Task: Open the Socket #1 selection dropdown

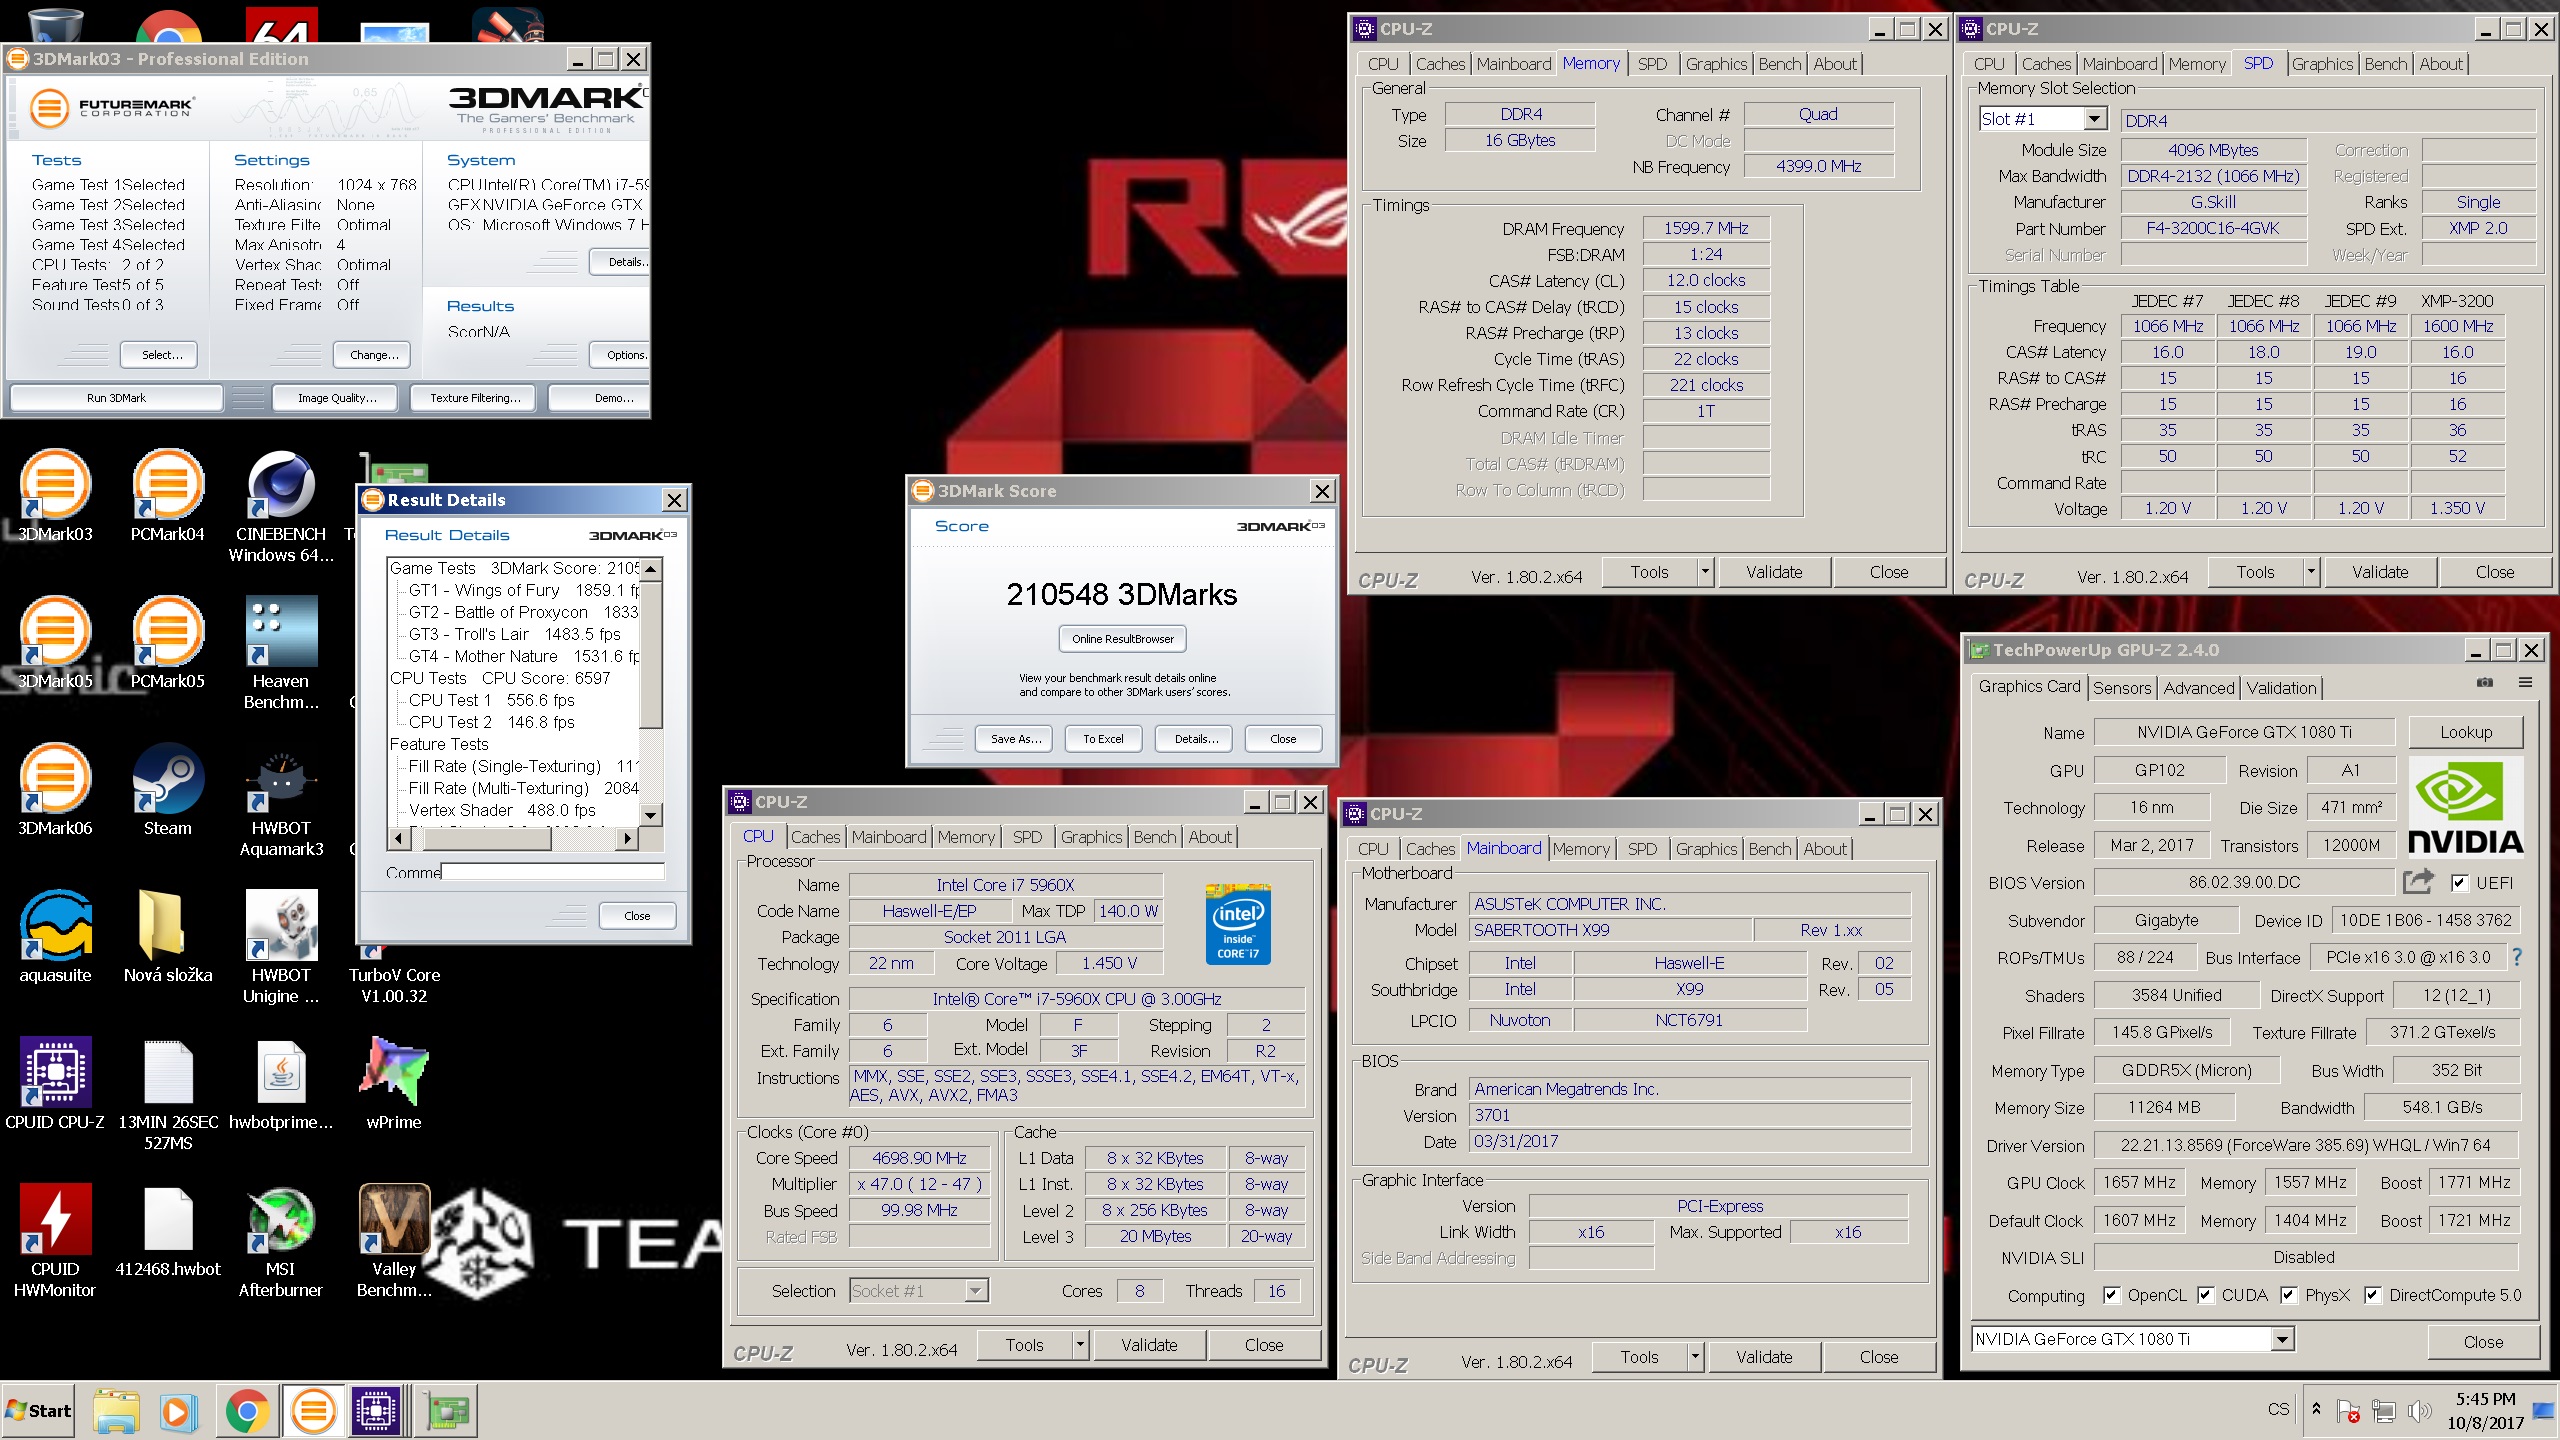Action: (975, 1291)
